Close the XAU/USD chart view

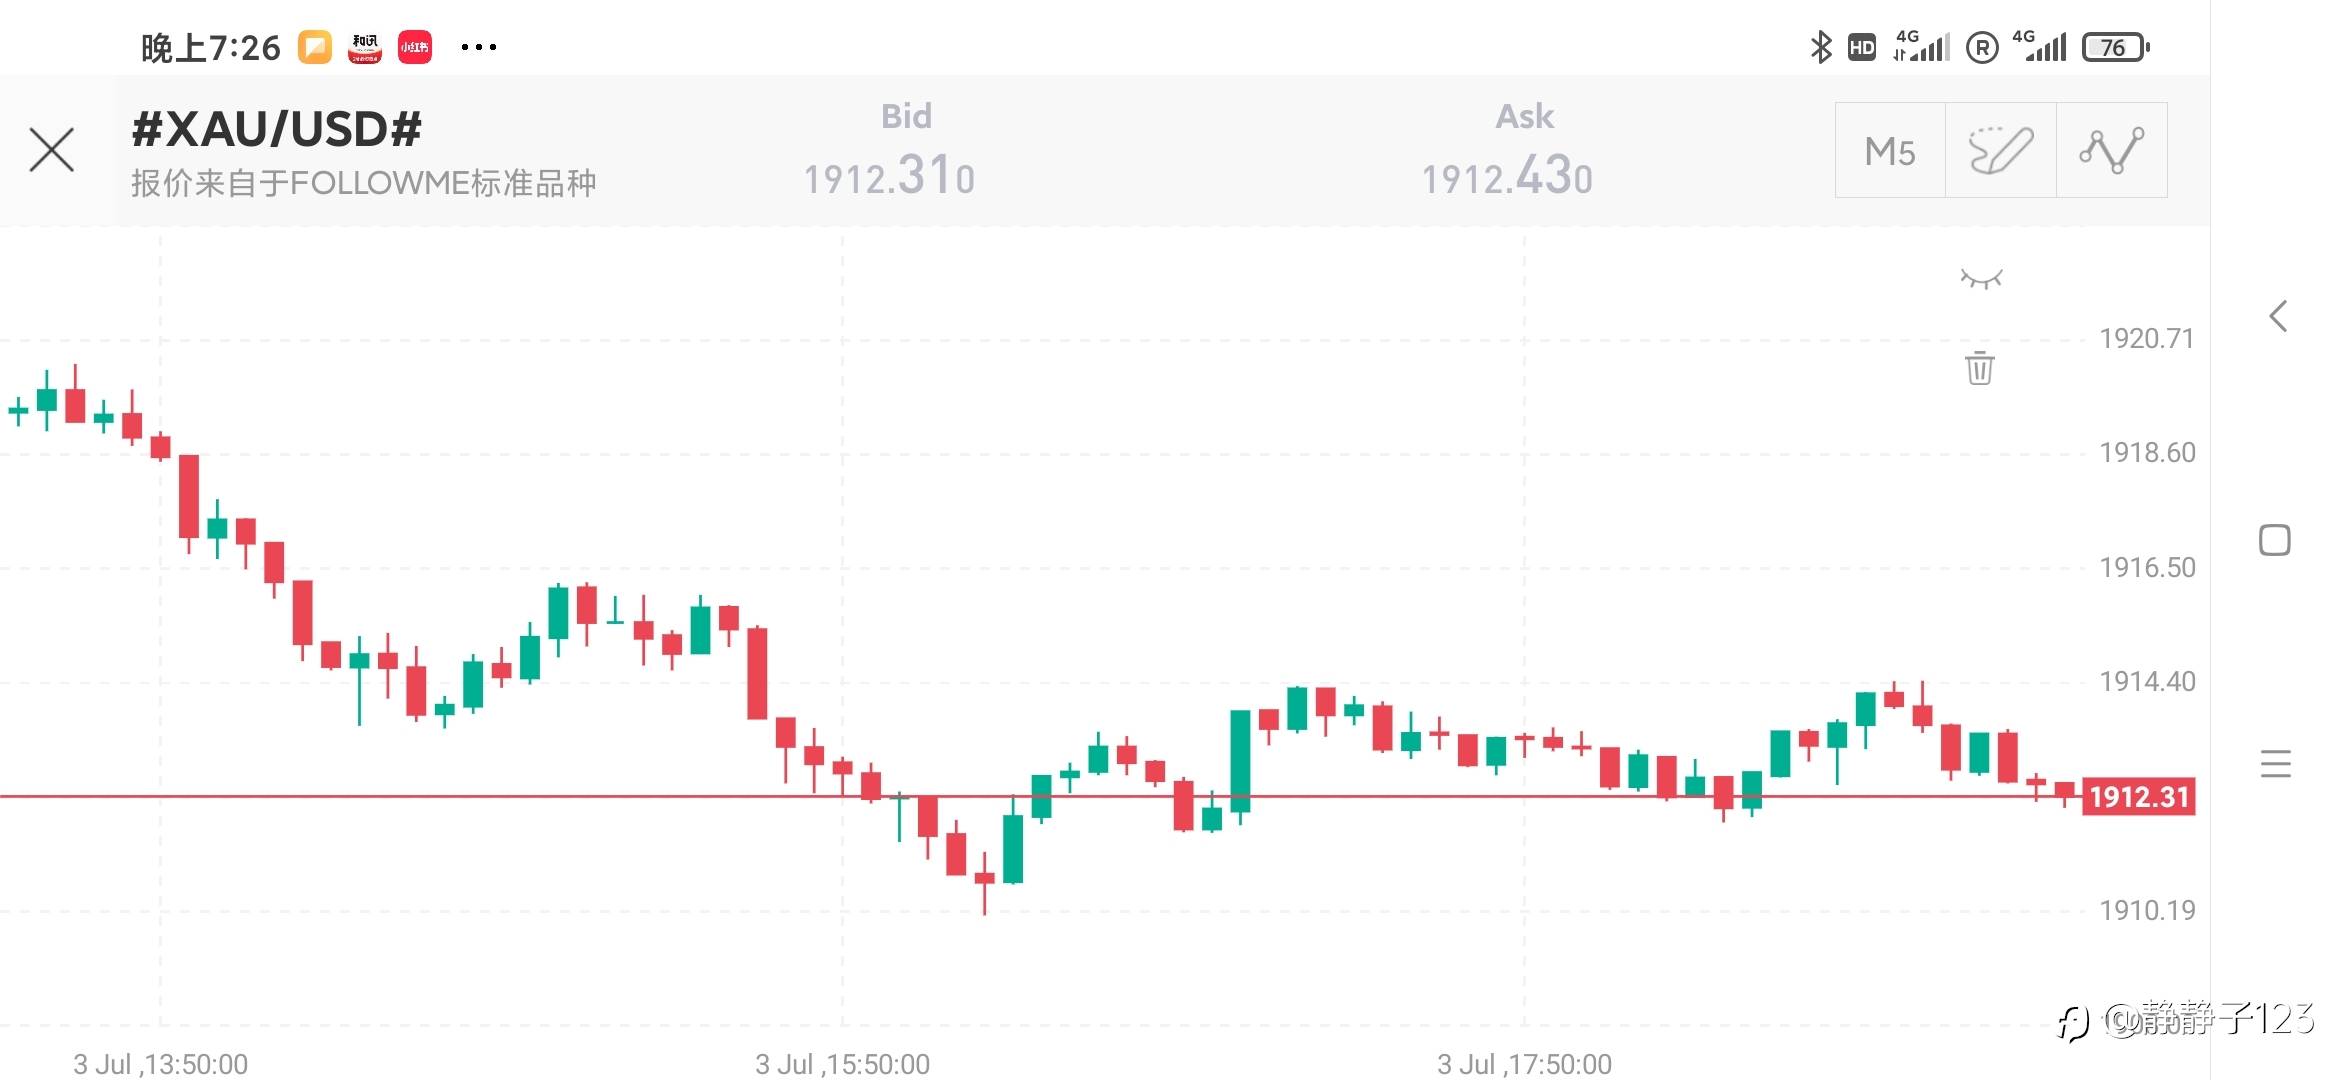coord(52,150)
